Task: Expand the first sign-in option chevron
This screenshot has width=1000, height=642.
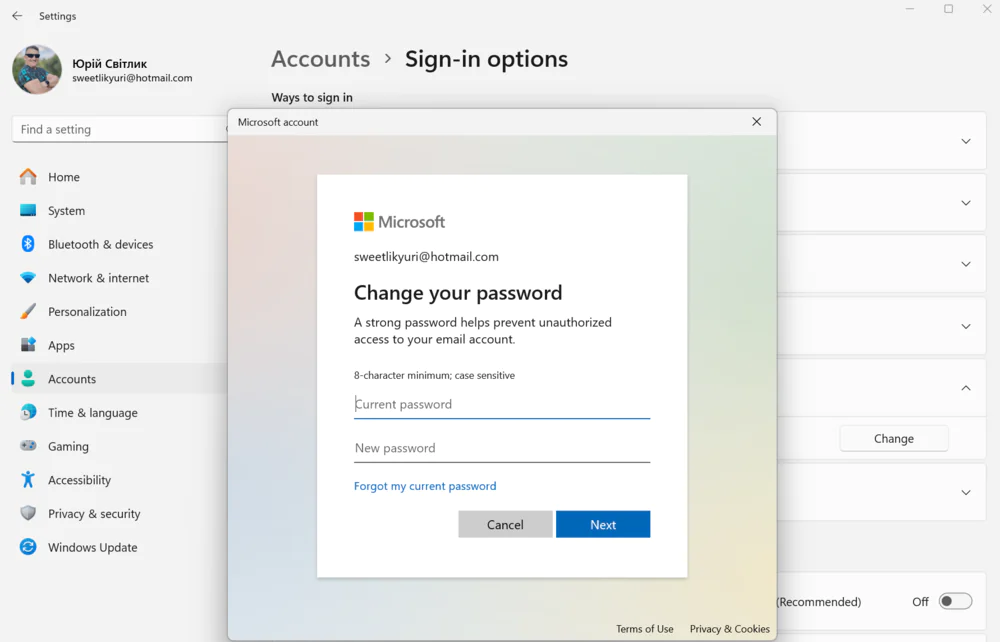Action: click(x=966, y=142)
